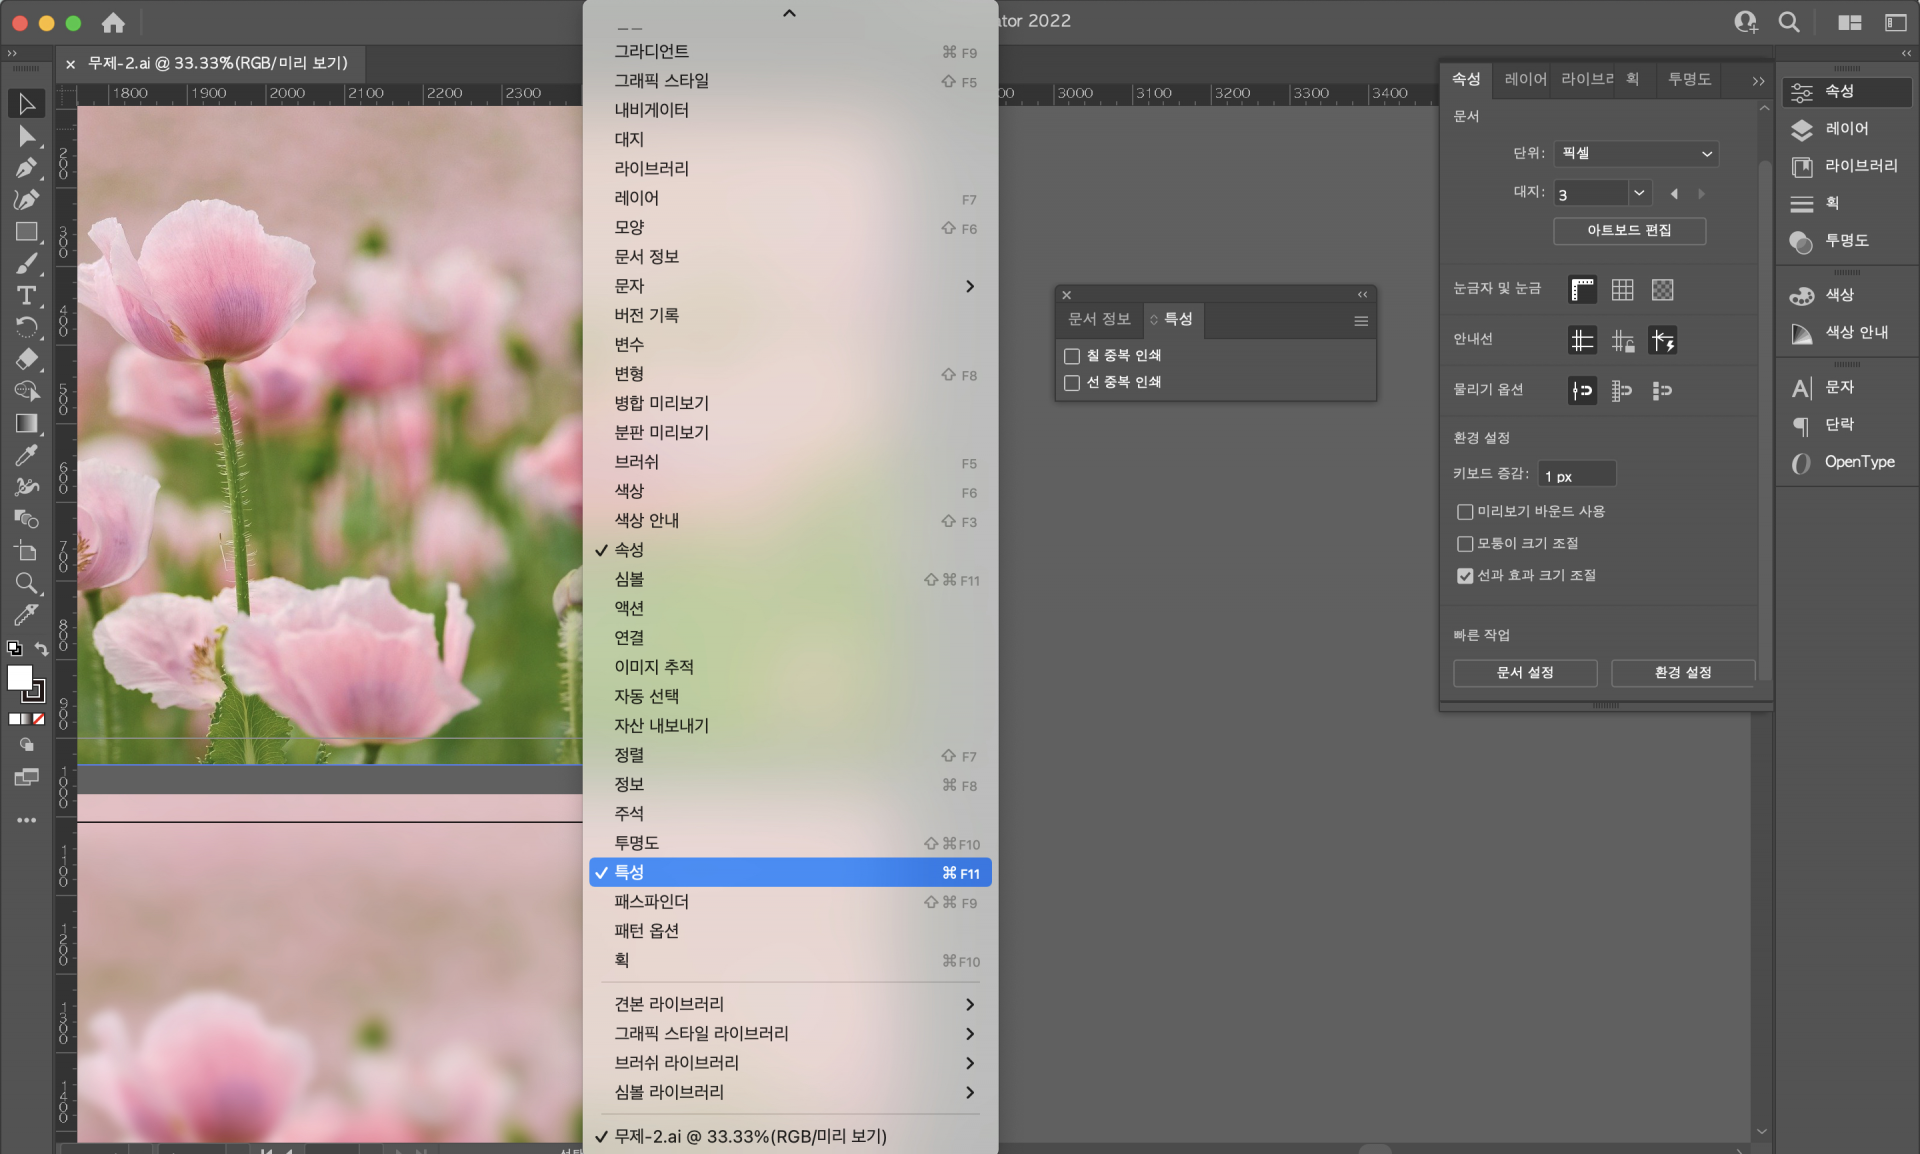Select the Zoom magnifier tool

27,583
